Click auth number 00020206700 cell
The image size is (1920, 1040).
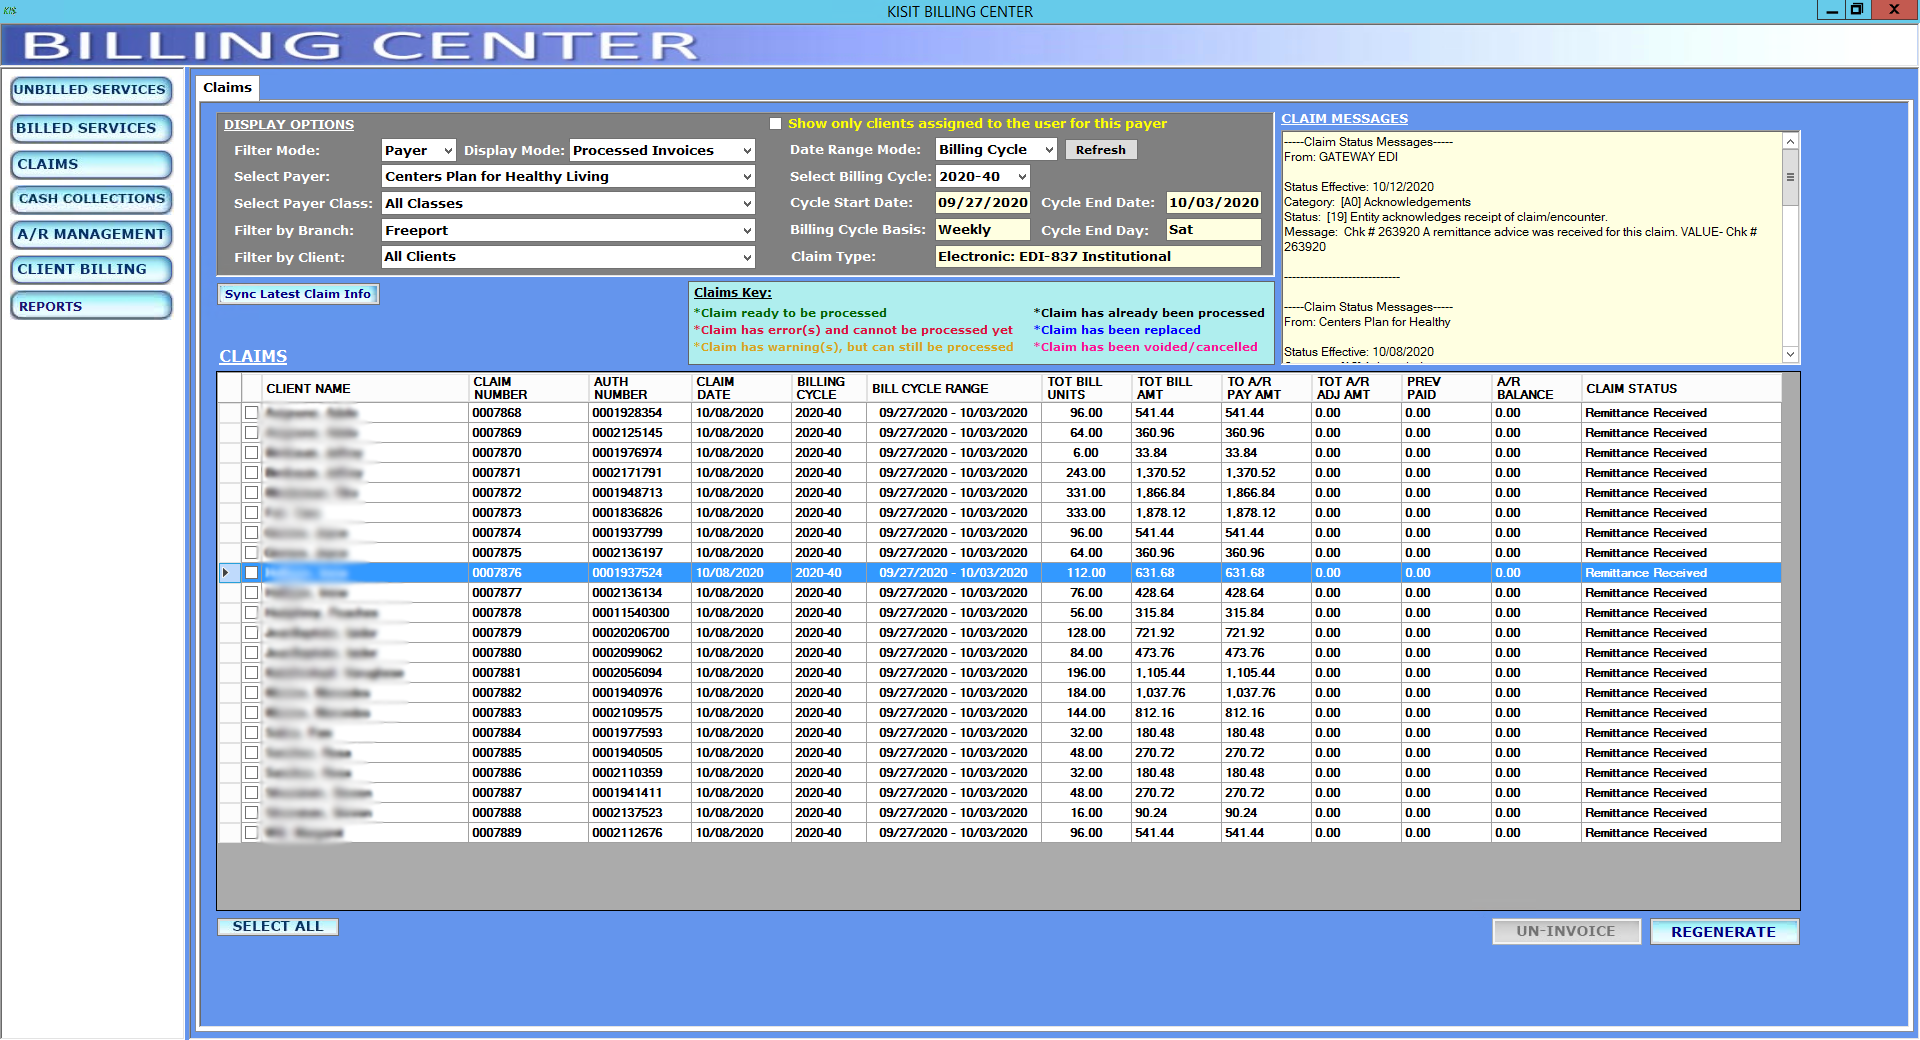(640, 633)
